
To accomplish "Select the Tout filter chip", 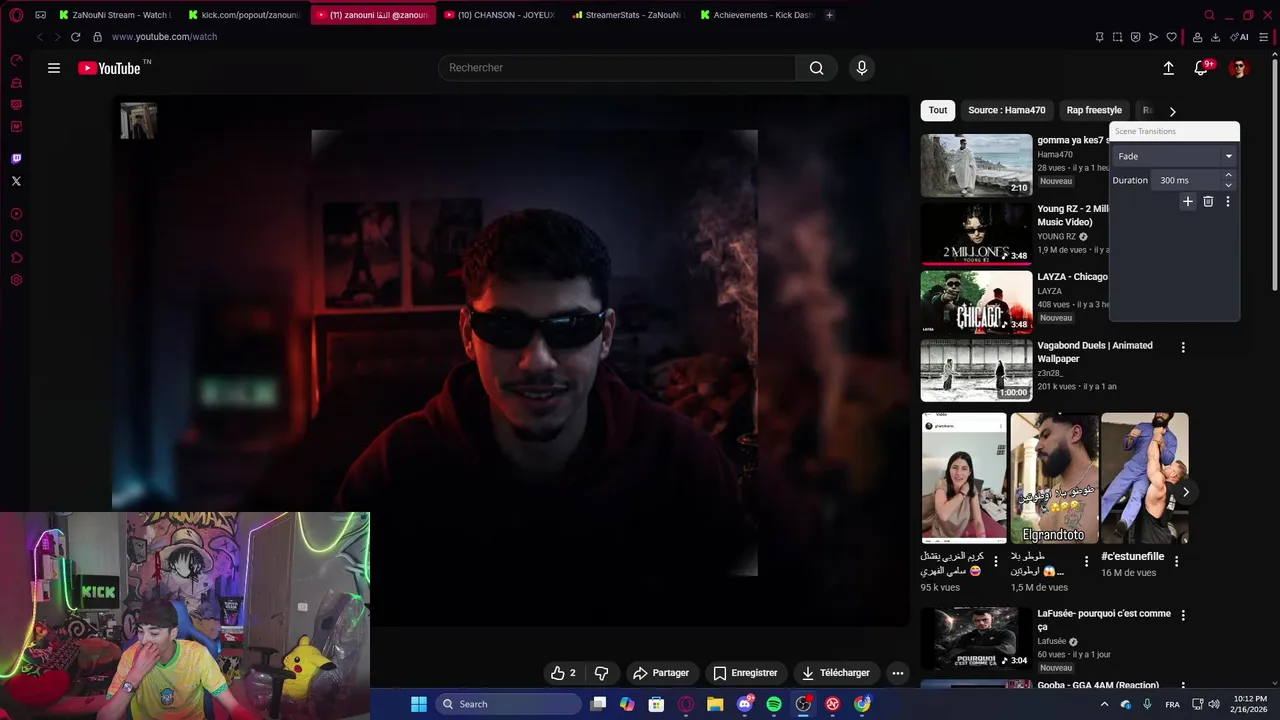I will [938, 110].
